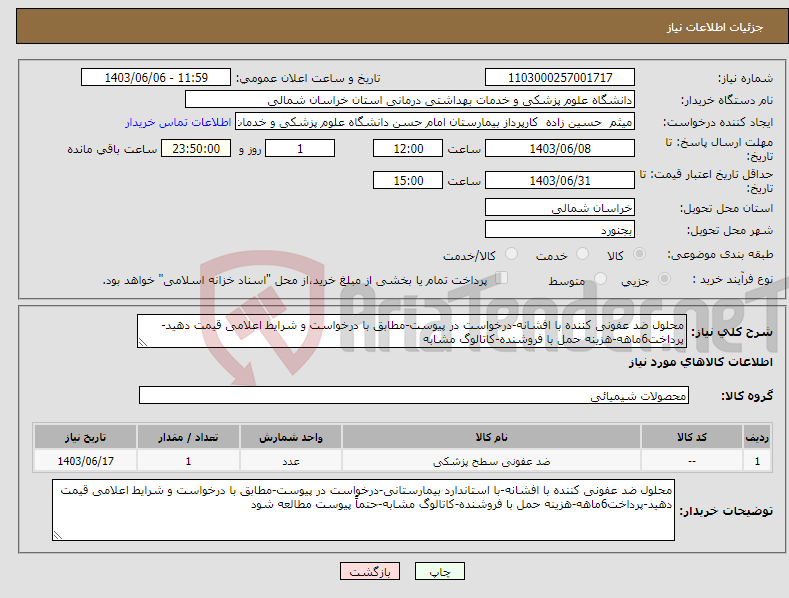Click the delivery province field خراسان شمالی
The height and width of the screenshot is (598, 789).
coord(560,207)
